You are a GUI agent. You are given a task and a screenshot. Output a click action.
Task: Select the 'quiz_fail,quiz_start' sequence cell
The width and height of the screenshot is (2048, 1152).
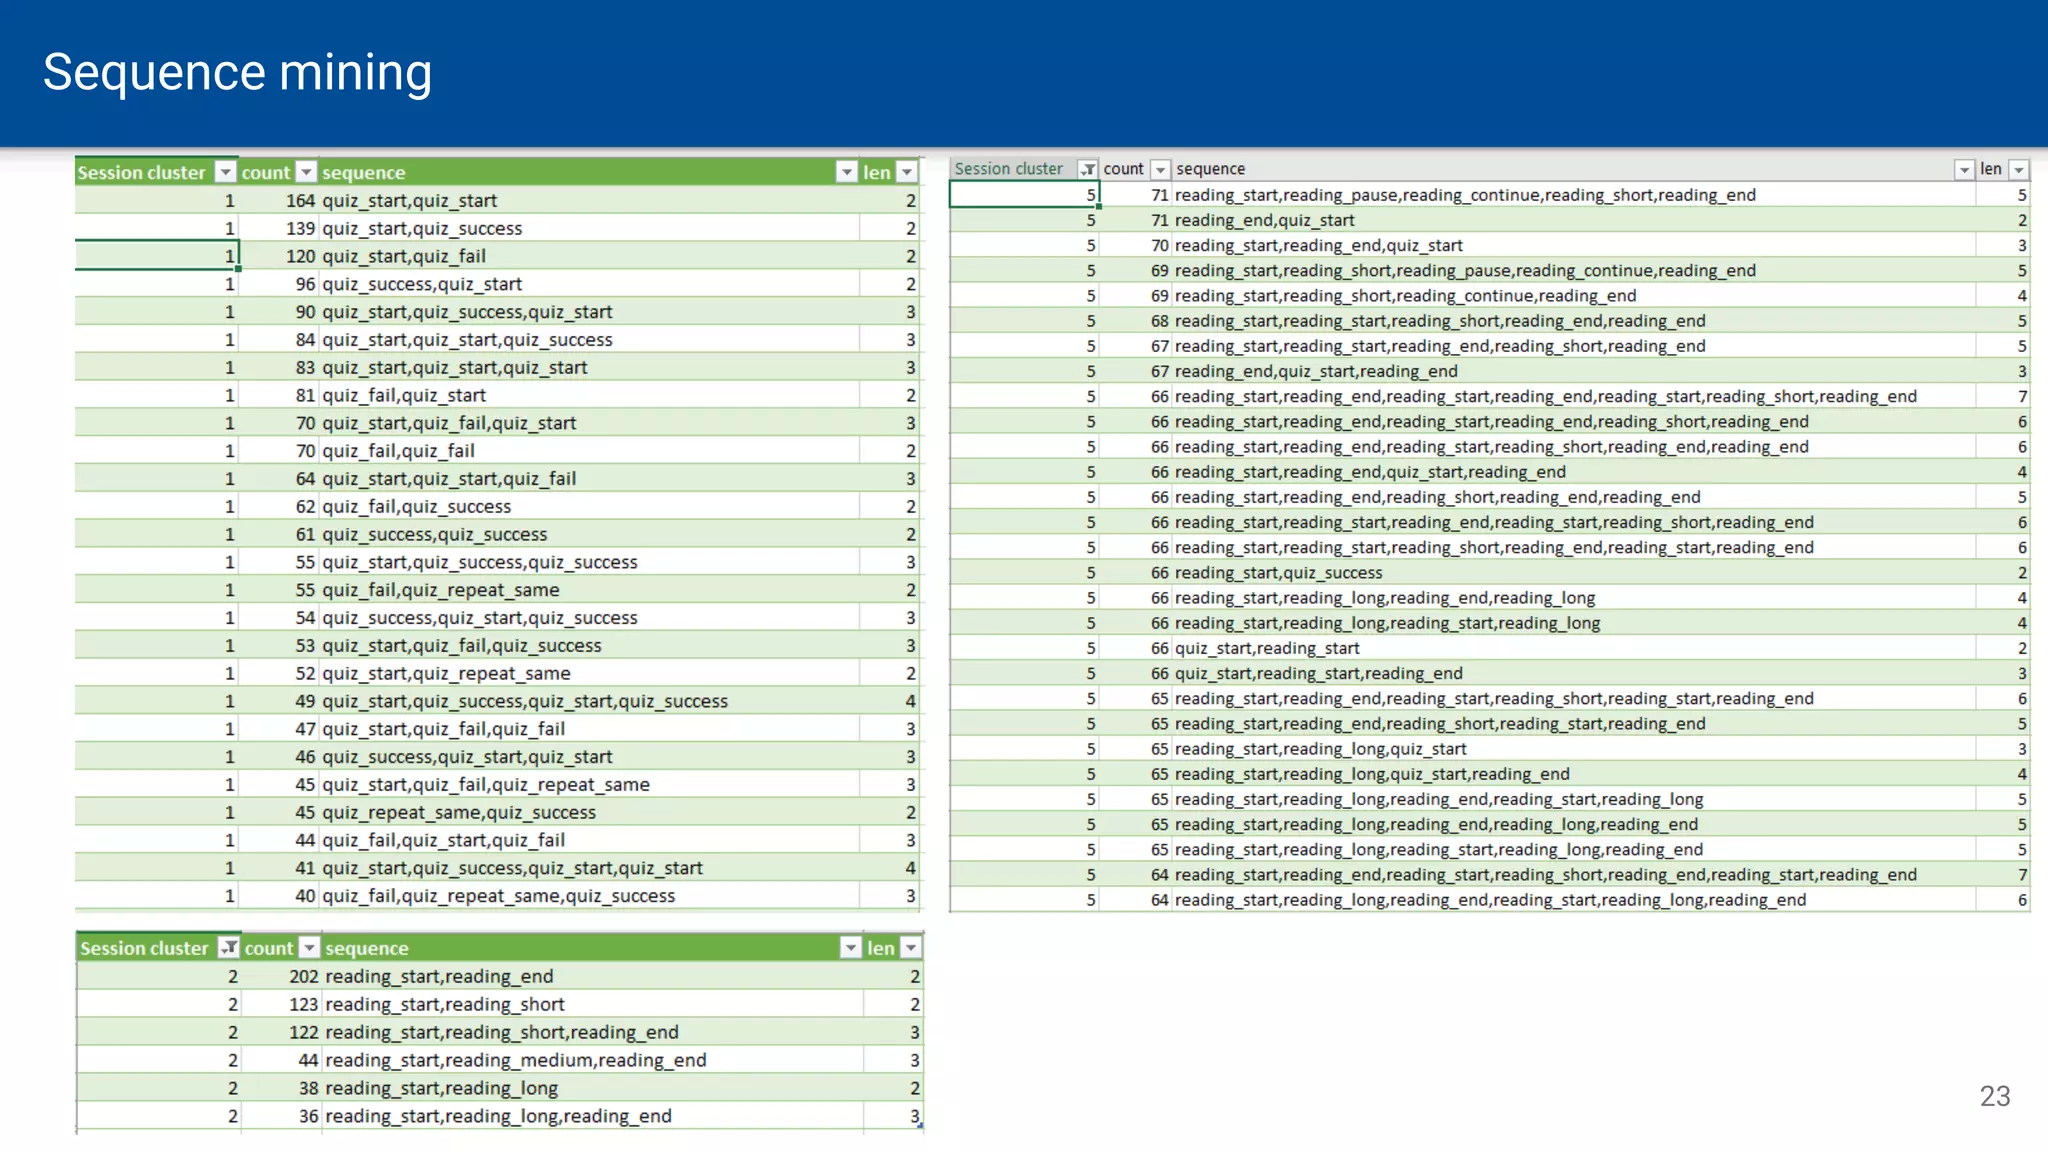click(589, 395)
